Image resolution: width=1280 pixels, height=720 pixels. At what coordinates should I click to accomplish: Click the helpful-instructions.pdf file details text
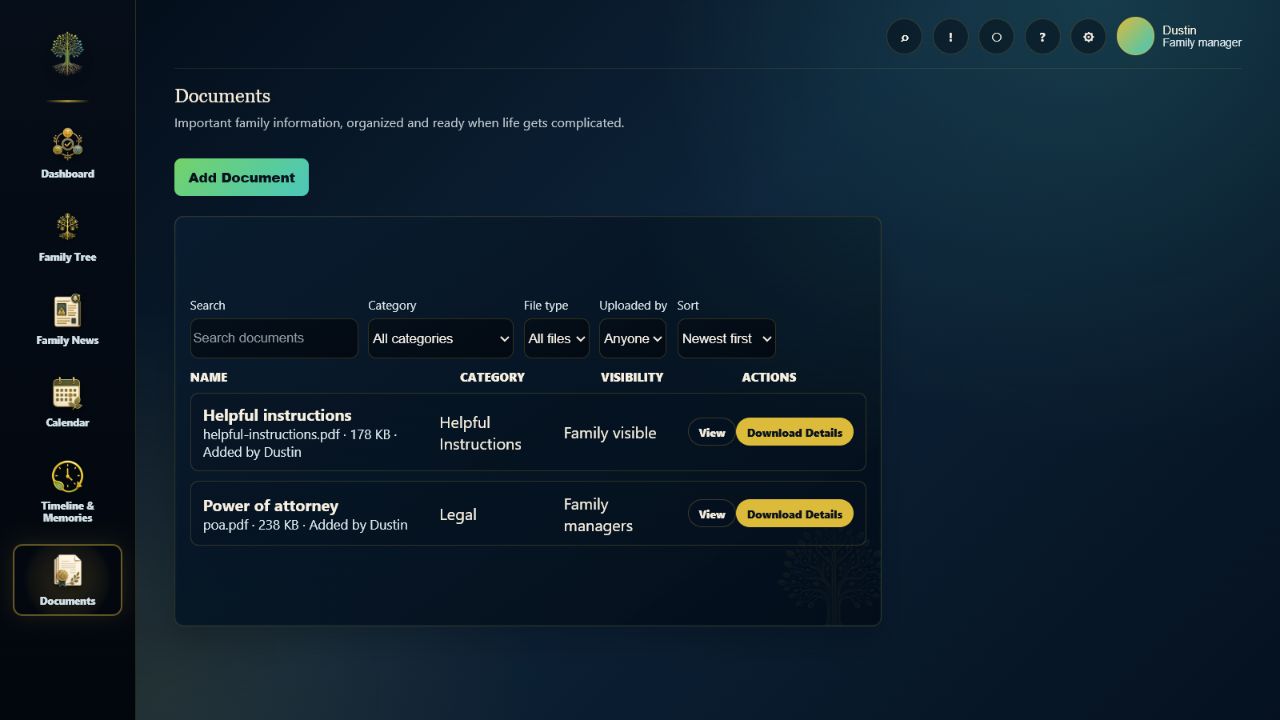pos(300,443)
